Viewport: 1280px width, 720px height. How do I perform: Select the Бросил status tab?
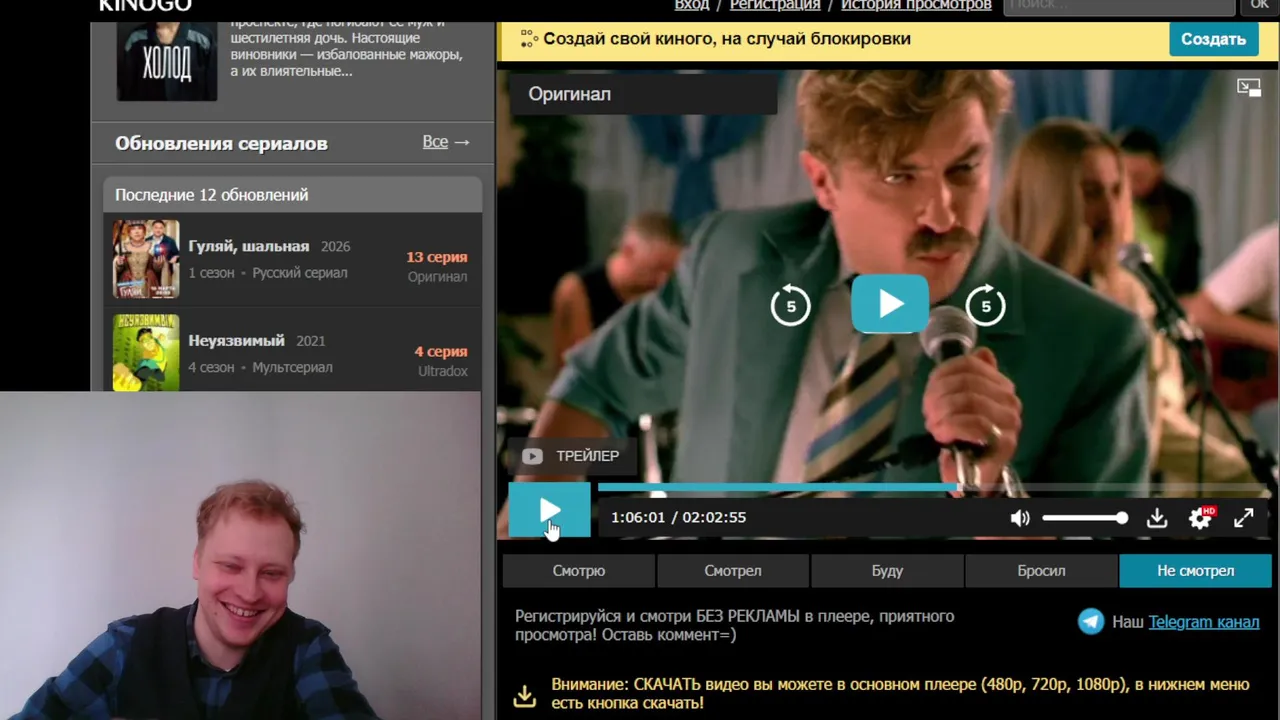click(x=1041, y=571)
